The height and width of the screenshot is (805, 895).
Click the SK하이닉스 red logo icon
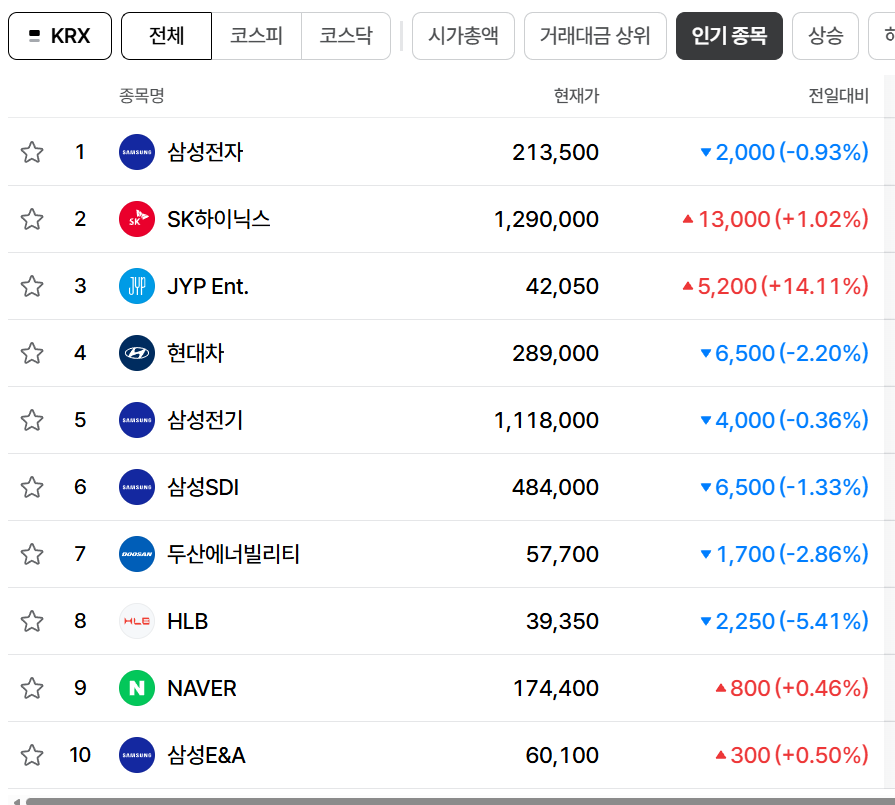pyautogui.click(x=137, y=219)
